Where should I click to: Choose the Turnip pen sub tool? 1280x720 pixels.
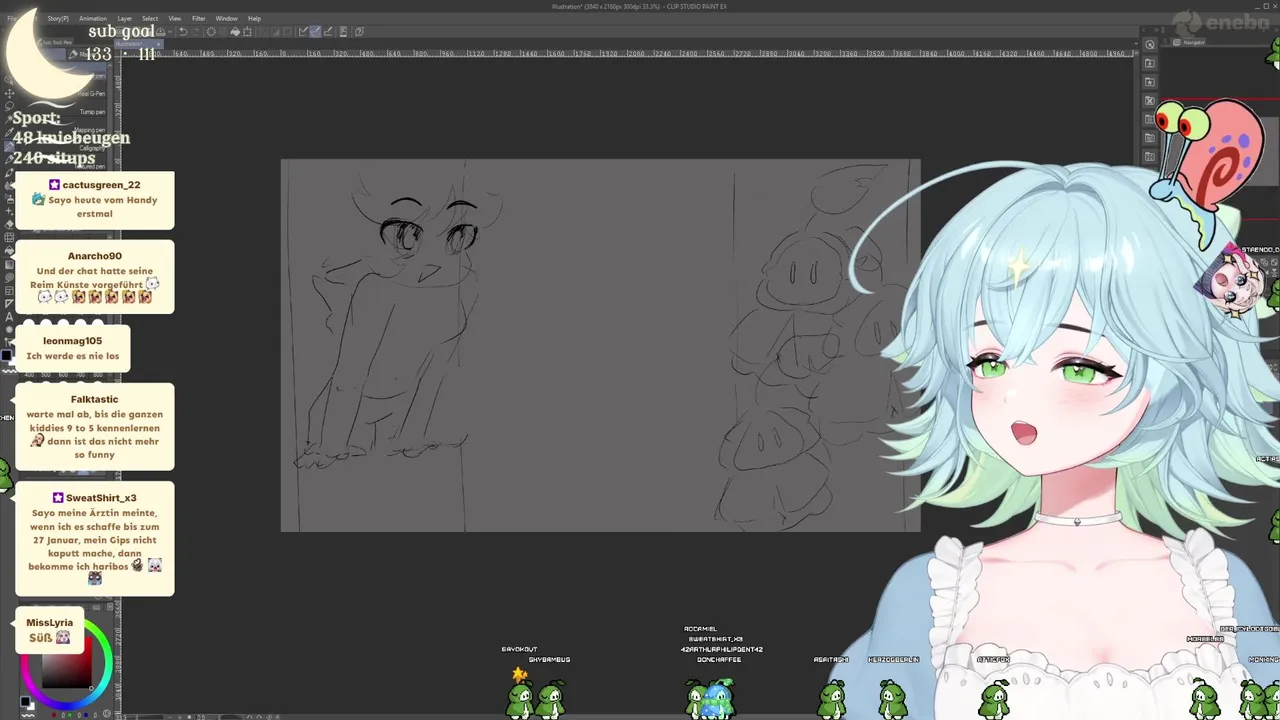click(x=94, y=112)
